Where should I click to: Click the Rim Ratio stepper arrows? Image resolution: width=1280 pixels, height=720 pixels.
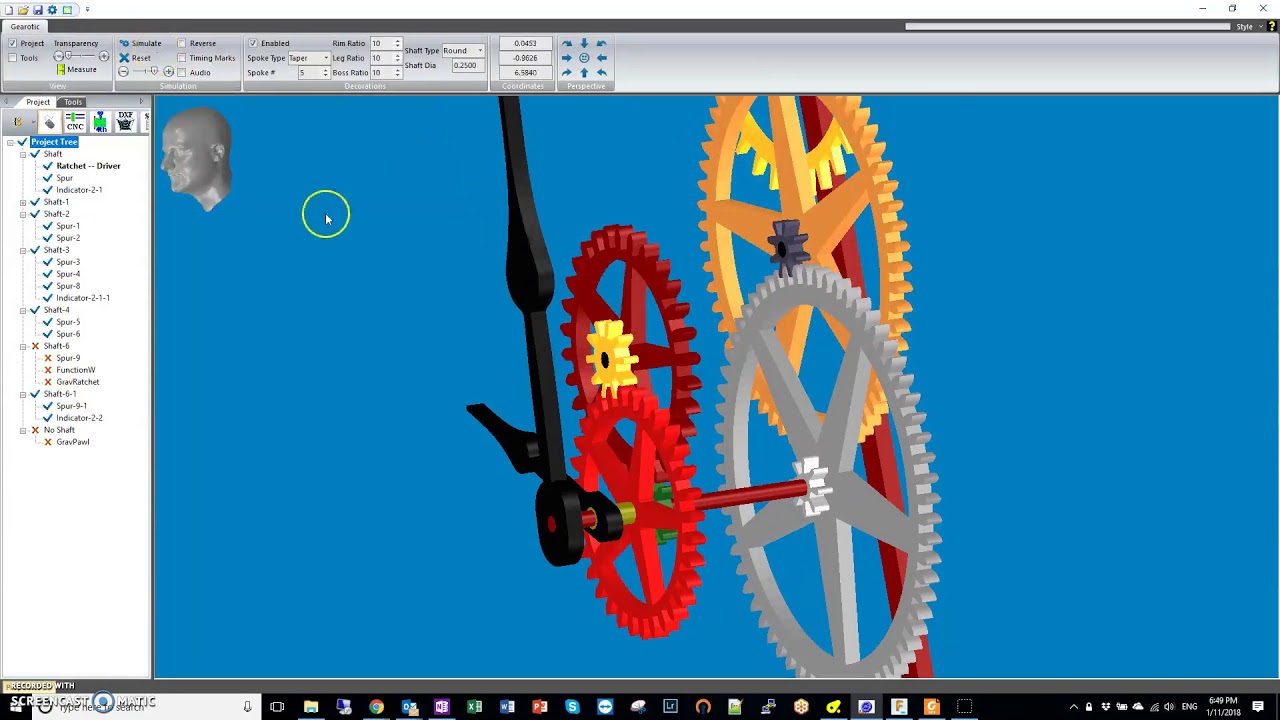pyautogui.click(x=397, y=43)
